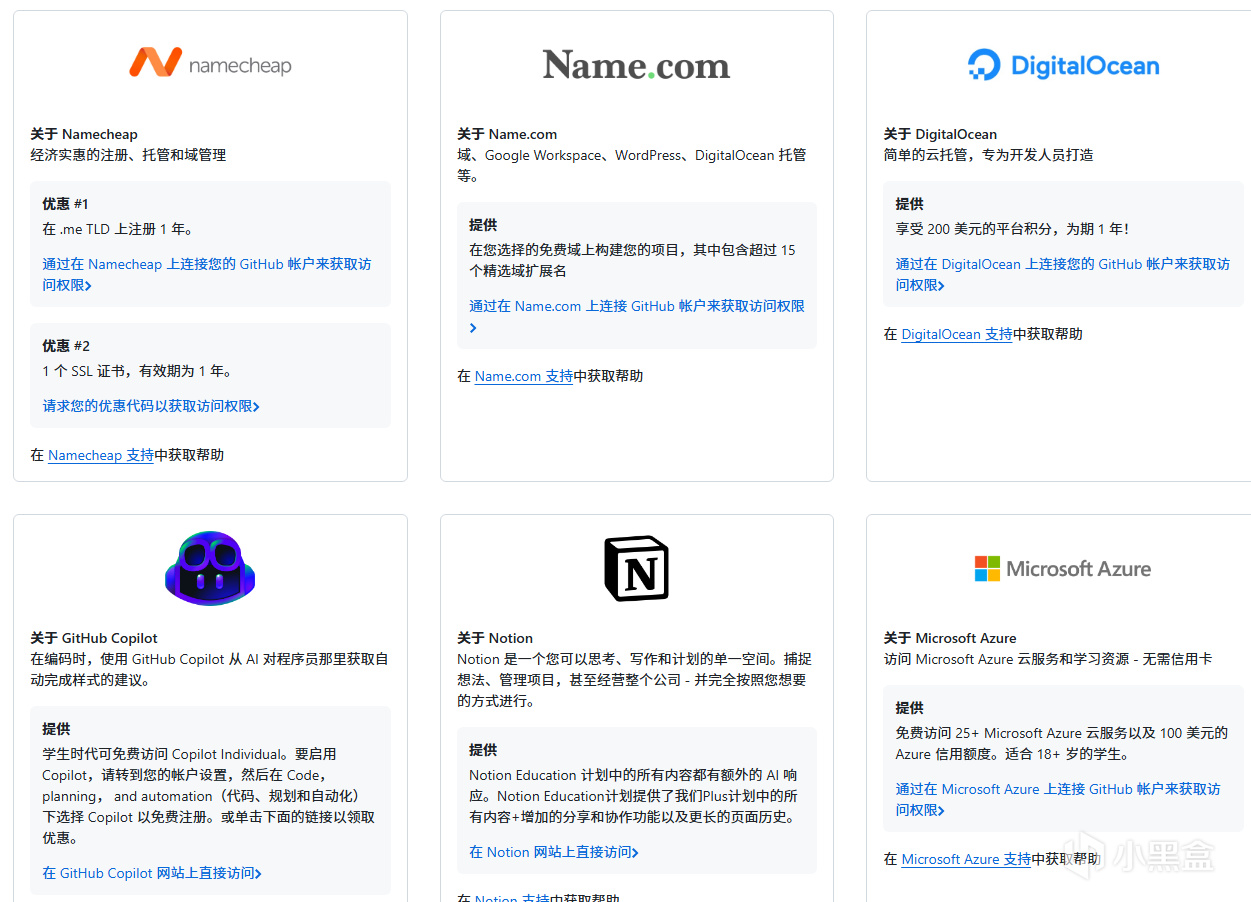Click the Copilot Individual free access text
Image resolution: width=1251 pixels, height=902 pixels.
[209, 796]
